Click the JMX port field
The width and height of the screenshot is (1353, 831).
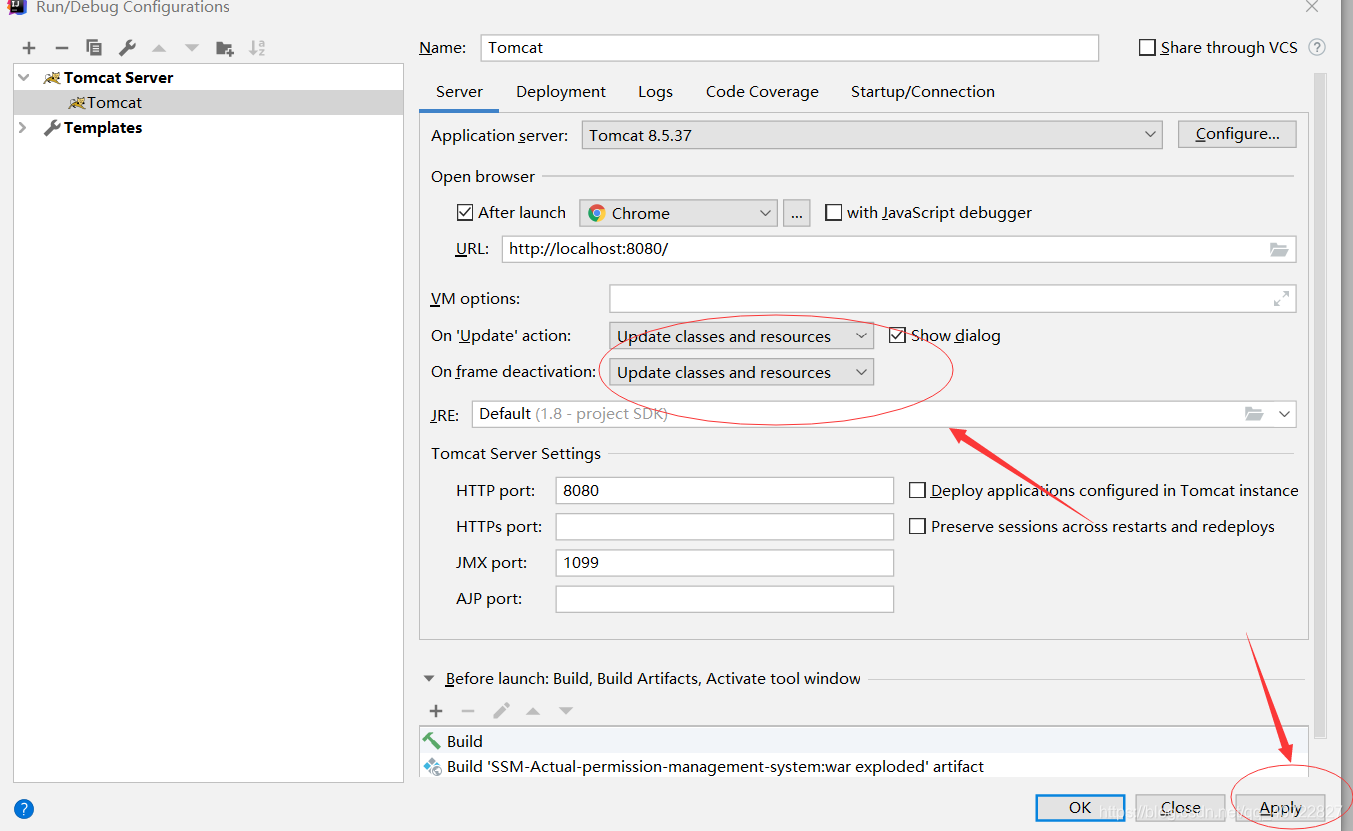click(x=724, y=563)
